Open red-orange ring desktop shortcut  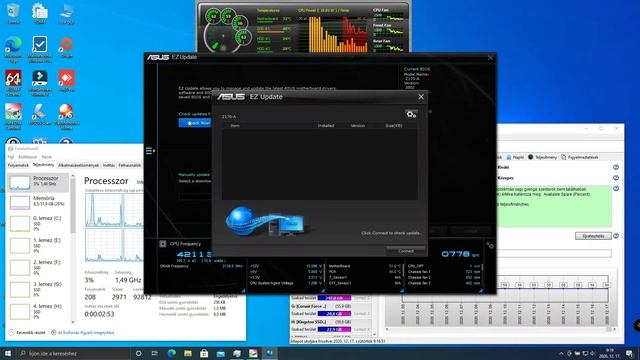(x=66, y=47)
